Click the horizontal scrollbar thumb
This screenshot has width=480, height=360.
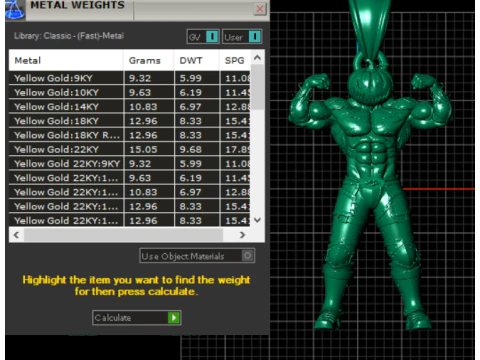123,235
